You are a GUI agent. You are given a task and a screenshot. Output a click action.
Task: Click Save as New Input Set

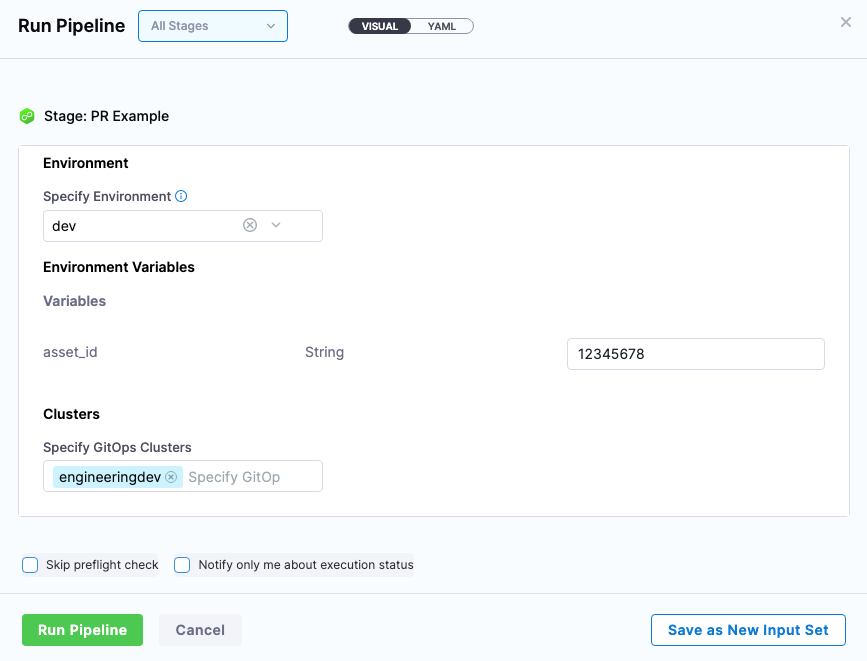pyautogui.click(x=748, y=630)
